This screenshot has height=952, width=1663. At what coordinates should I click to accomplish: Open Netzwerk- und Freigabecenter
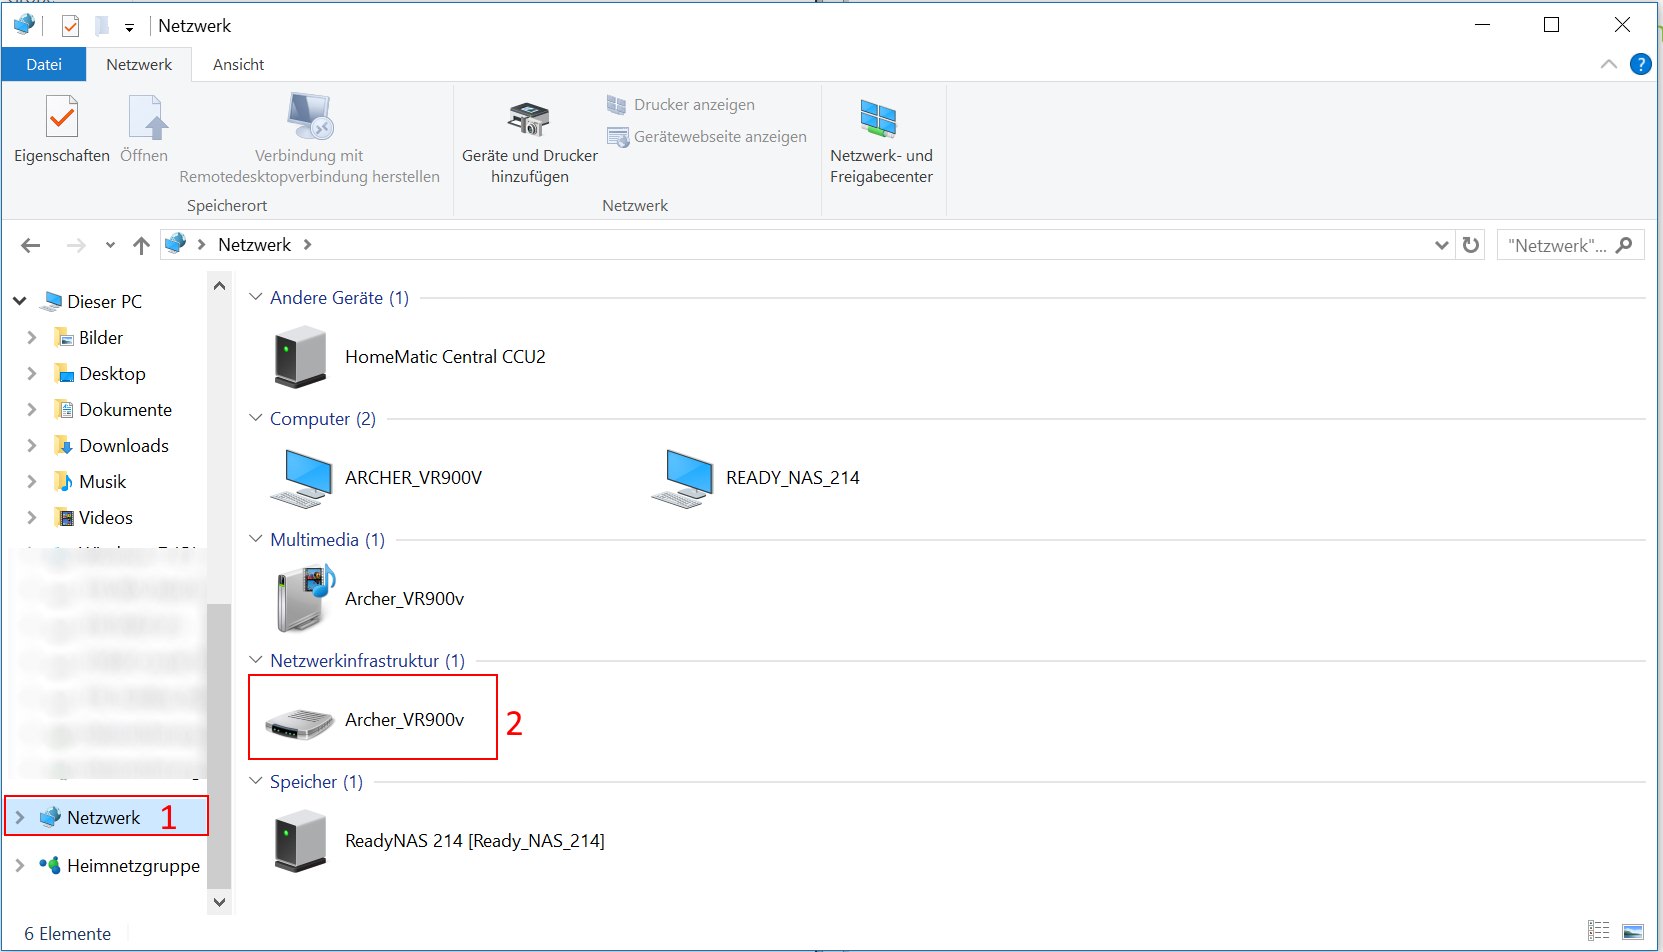point(881,140)
